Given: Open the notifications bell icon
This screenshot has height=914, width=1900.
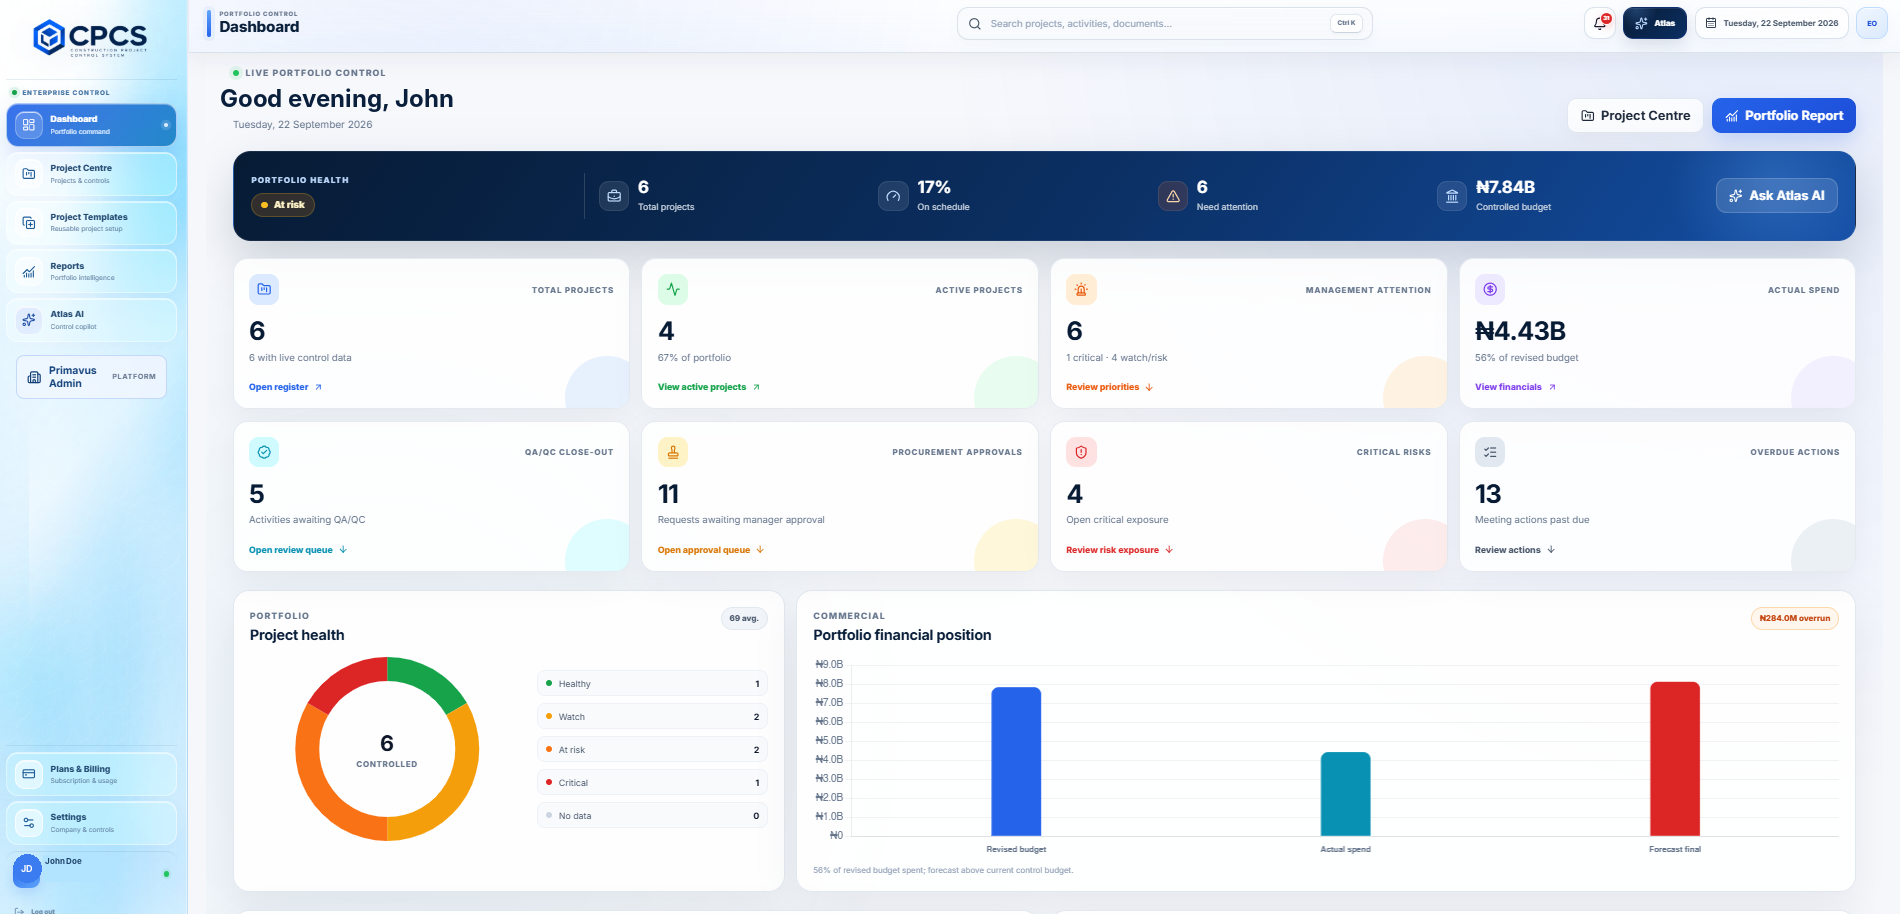Looking at the screenshot, I should [1600, 23].
